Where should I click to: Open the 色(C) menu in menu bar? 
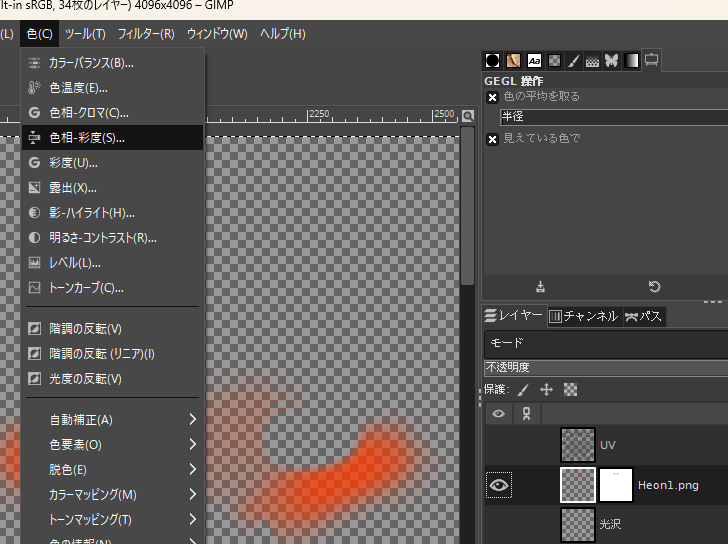click(x=39, y=33)
